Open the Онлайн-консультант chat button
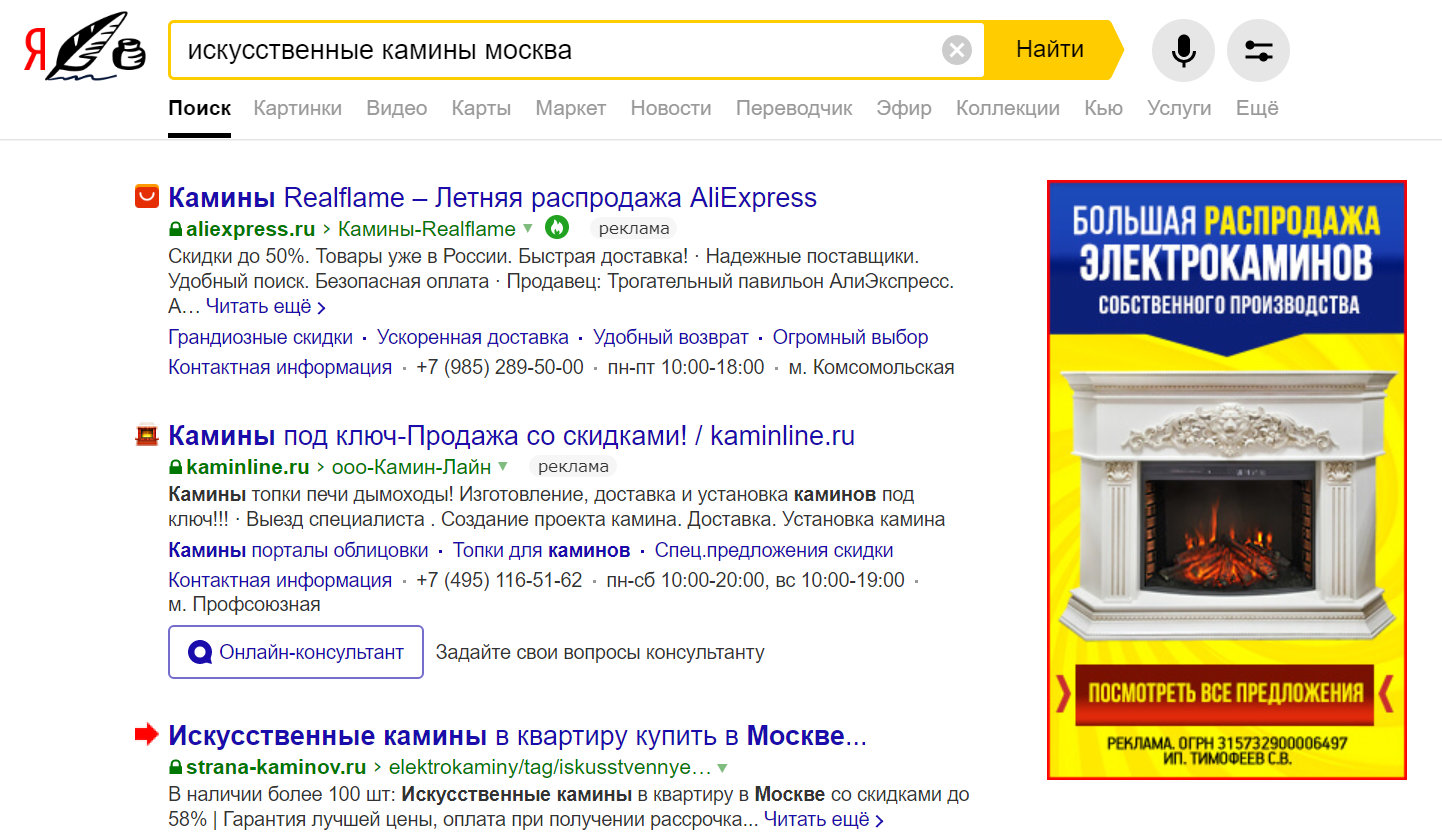 296,652
